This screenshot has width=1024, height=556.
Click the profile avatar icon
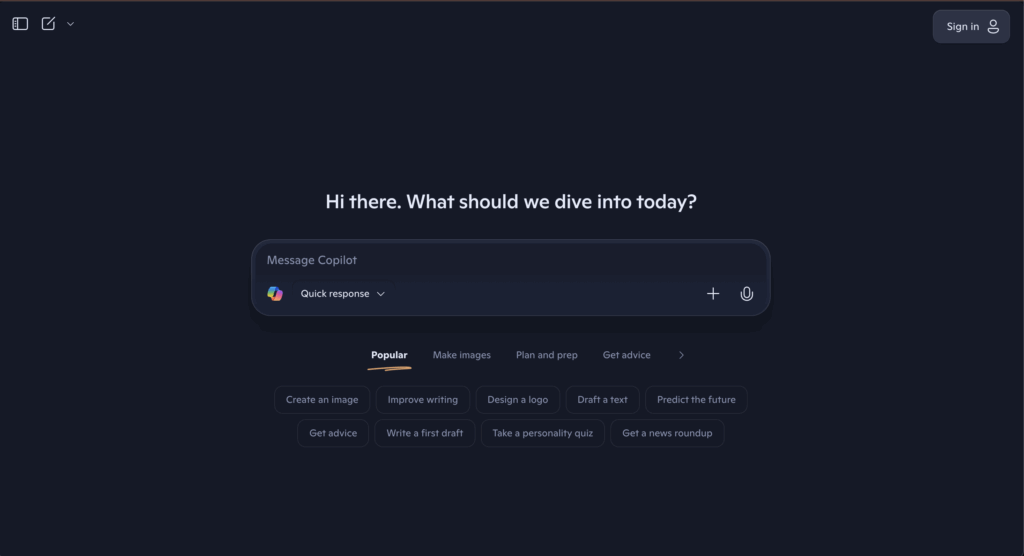point(993,27)
